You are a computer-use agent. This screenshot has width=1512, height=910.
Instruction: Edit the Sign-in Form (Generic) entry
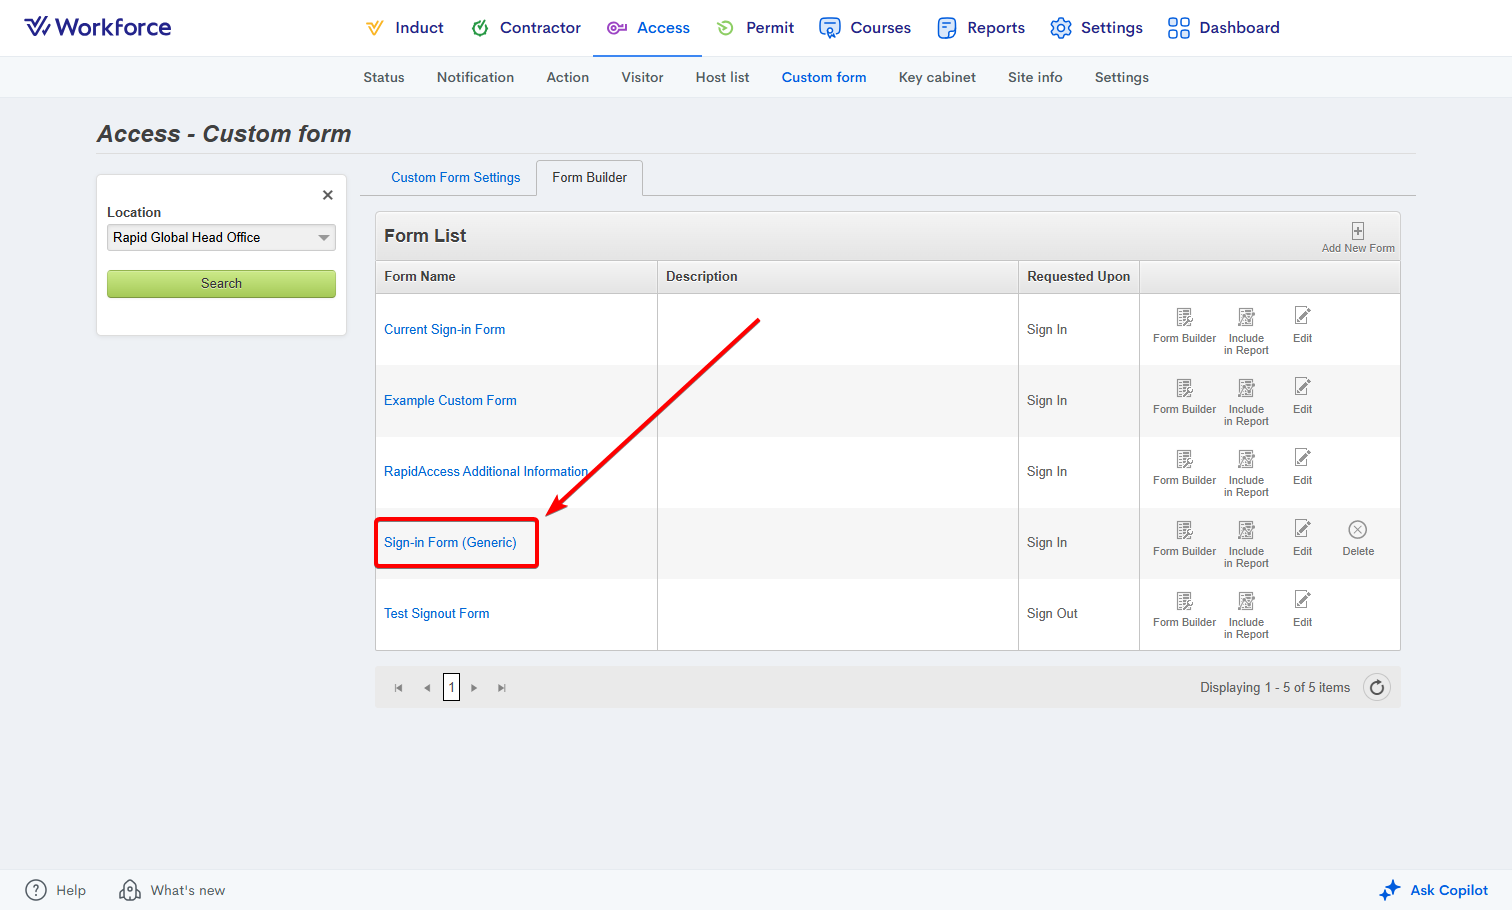pyautogui.click(x=1302, y=530)
